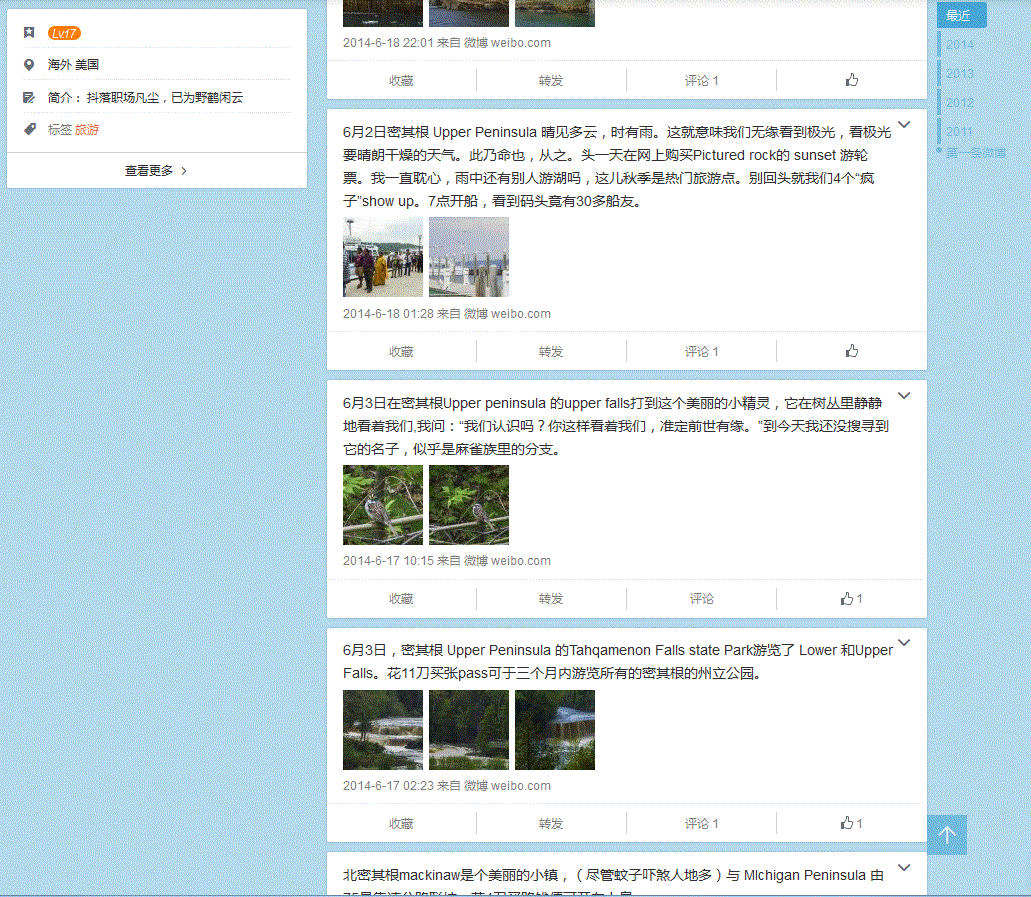Open chevron menu on Tahquamenon Falls post
Screen dimensions: 1031x897
(x=904, y=643)
